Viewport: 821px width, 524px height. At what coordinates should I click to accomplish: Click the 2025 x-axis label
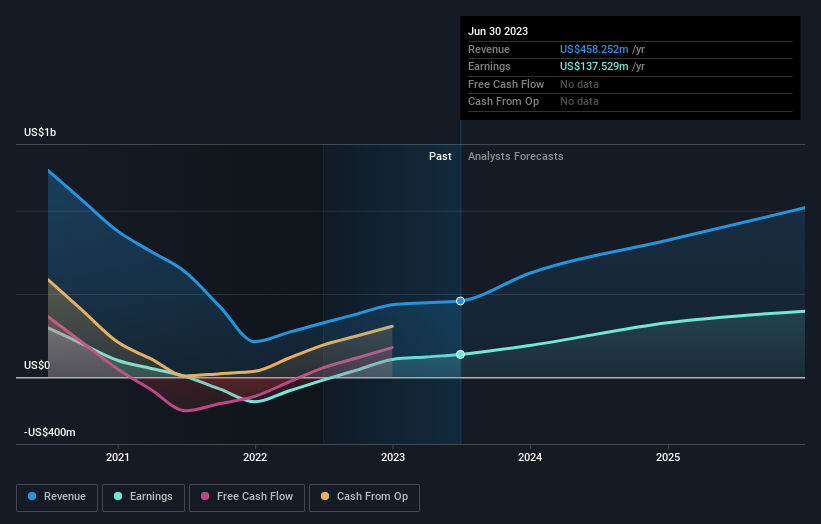click(668, 457)
